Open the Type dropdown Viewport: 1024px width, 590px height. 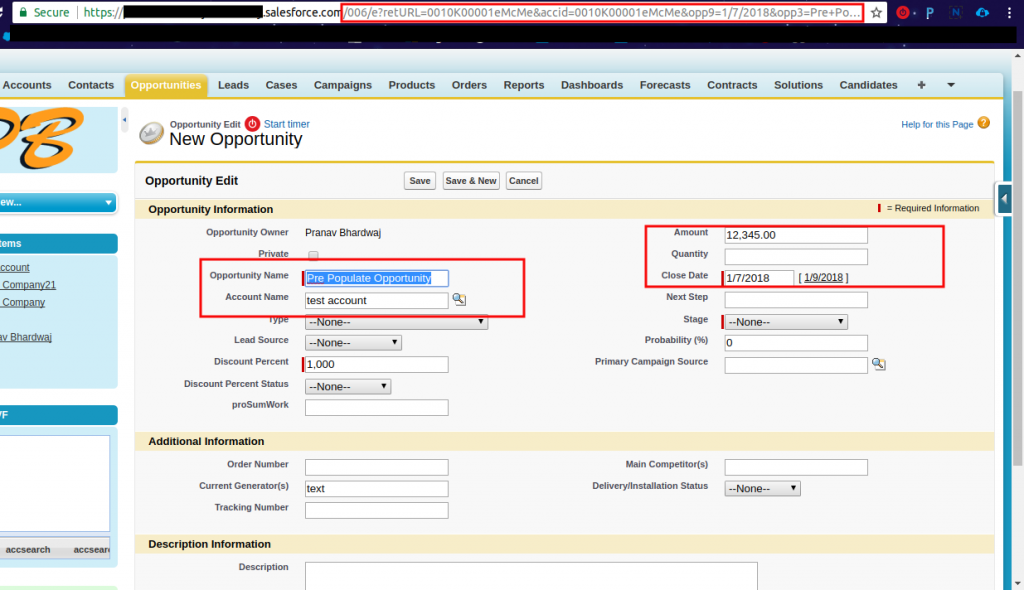[396, 322]
